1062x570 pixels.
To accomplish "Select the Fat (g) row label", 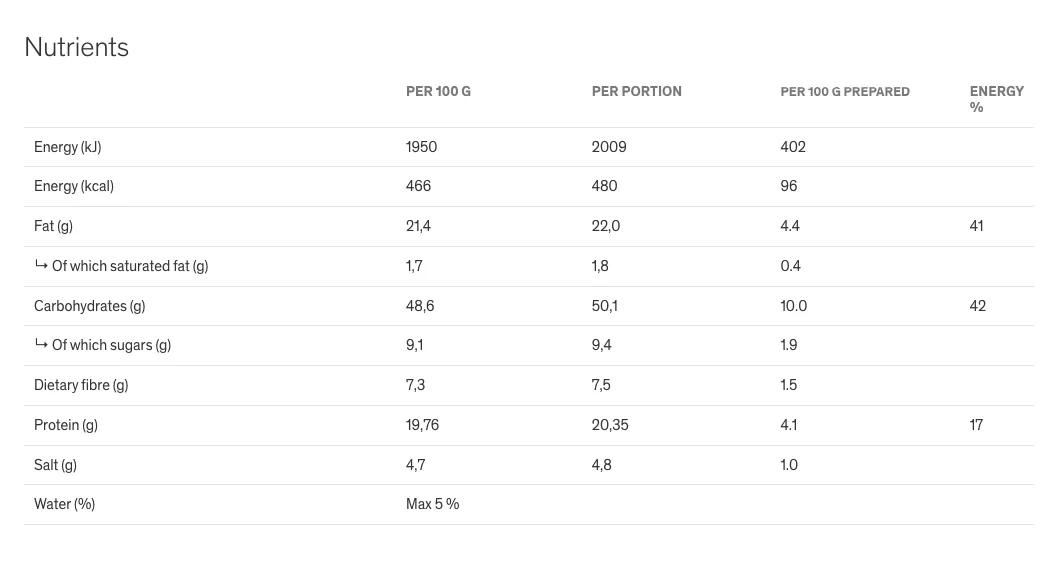I will tap(54, 226).
